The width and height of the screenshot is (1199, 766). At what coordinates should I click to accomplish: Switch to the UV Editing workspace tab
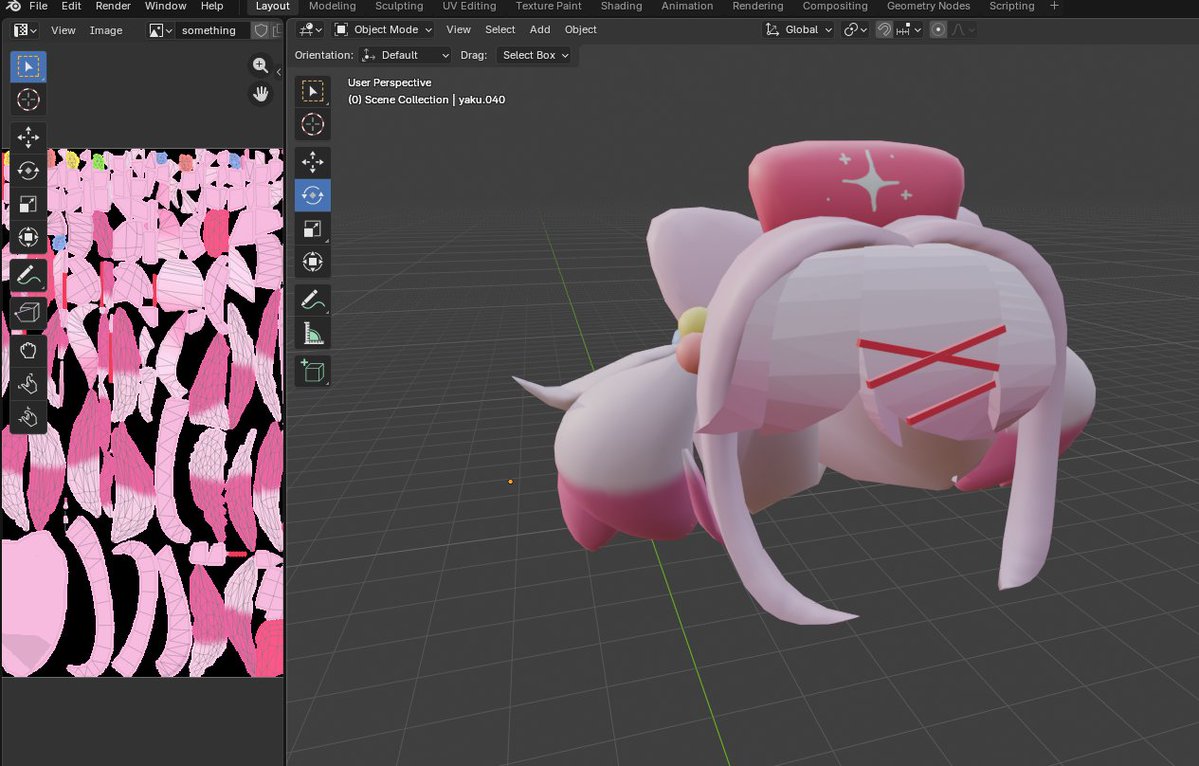470,6
